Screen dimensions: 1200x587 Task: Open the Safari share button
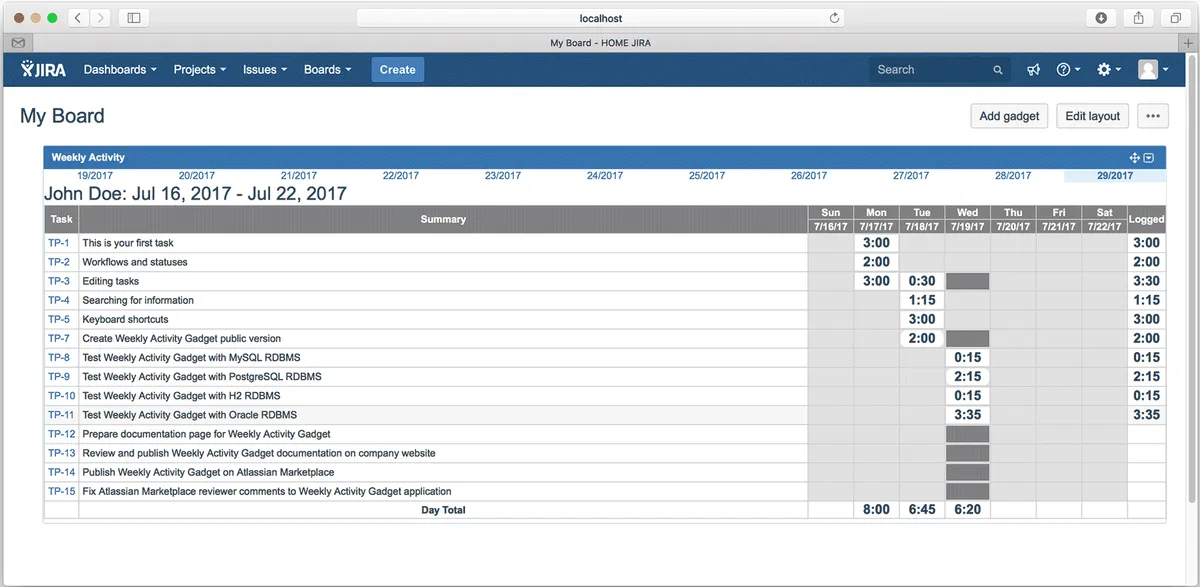click(x=1138, y=17)
